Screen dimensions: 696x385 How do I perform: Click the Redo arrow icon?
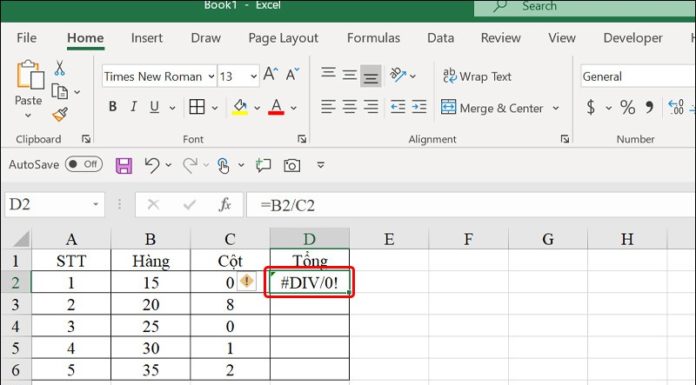(190, 165)
